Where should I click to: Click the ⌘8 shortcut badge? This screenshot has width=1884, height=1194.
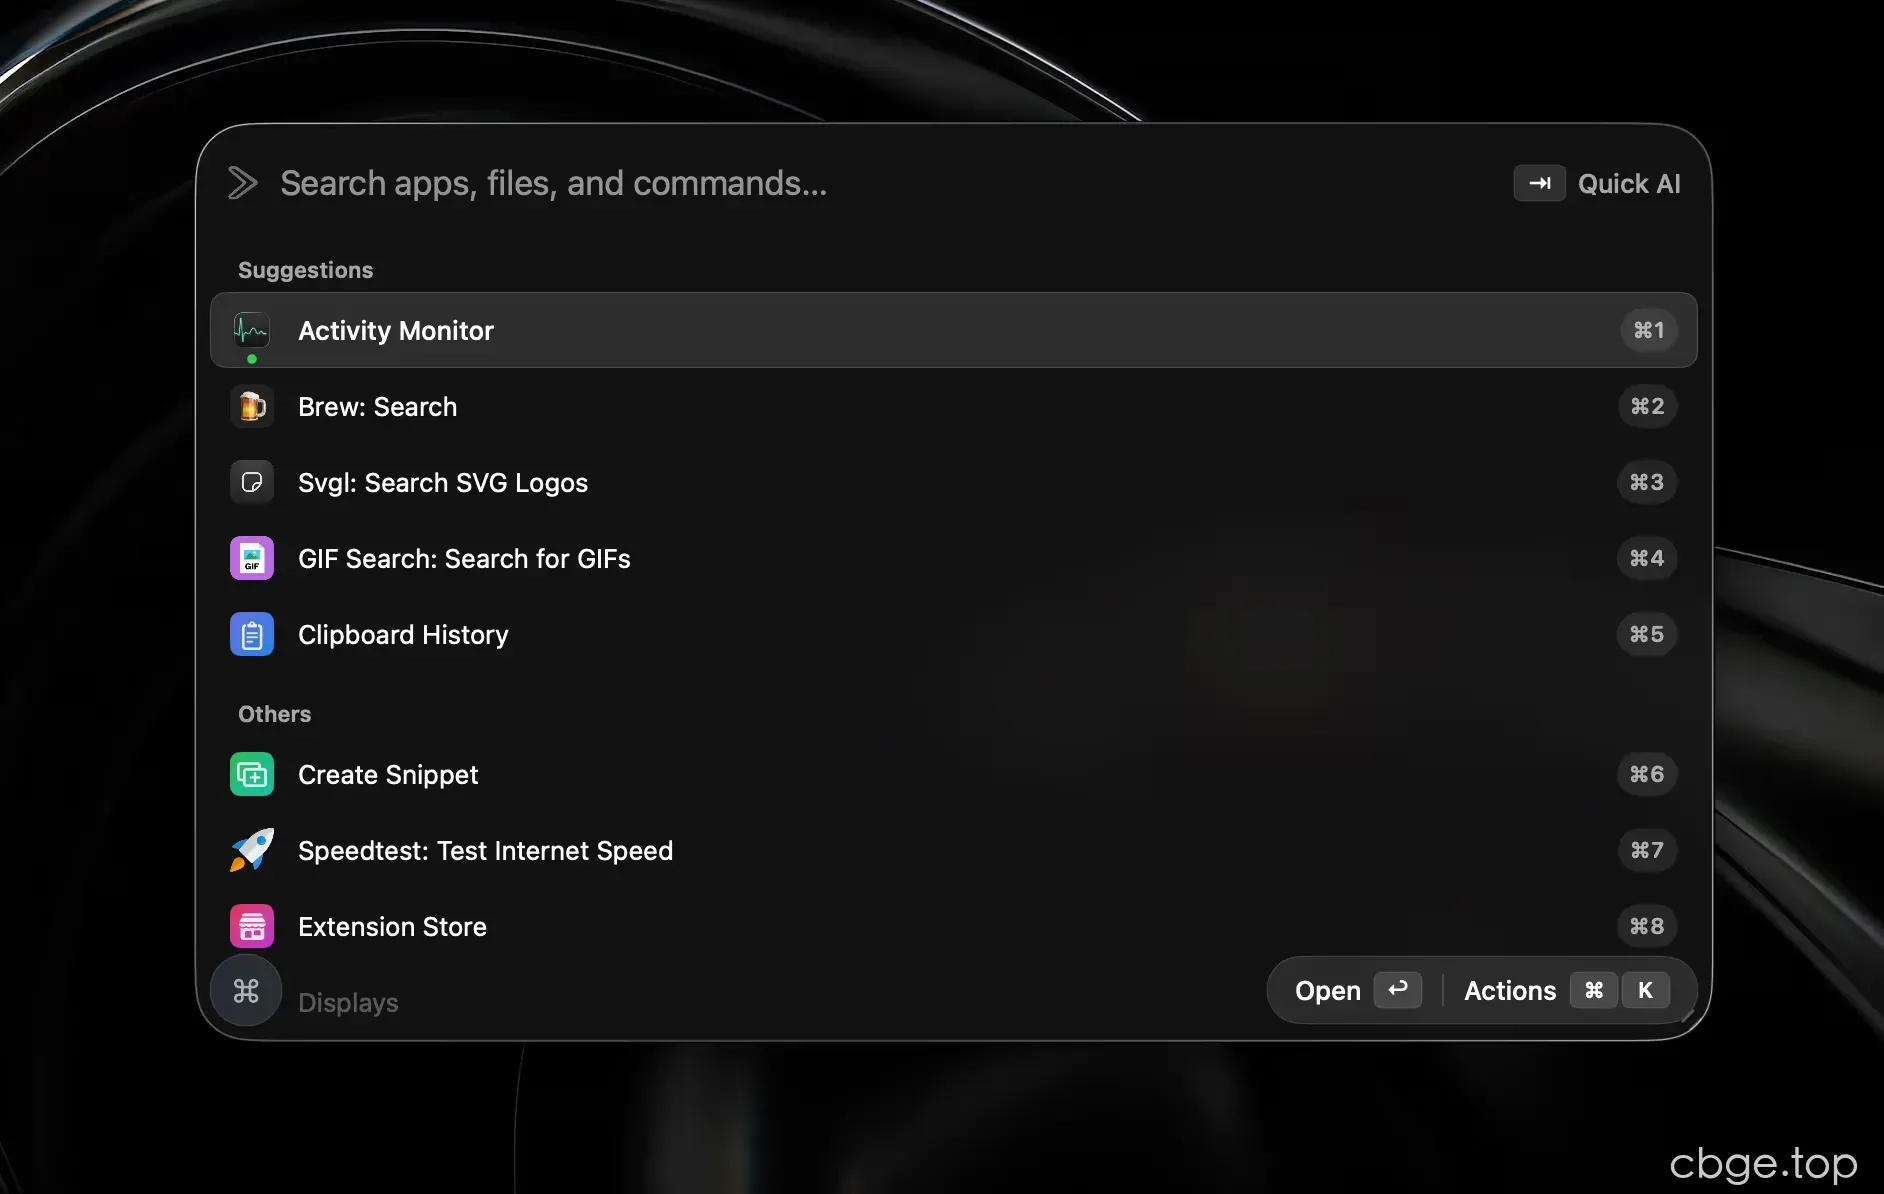click(1647, 926)
